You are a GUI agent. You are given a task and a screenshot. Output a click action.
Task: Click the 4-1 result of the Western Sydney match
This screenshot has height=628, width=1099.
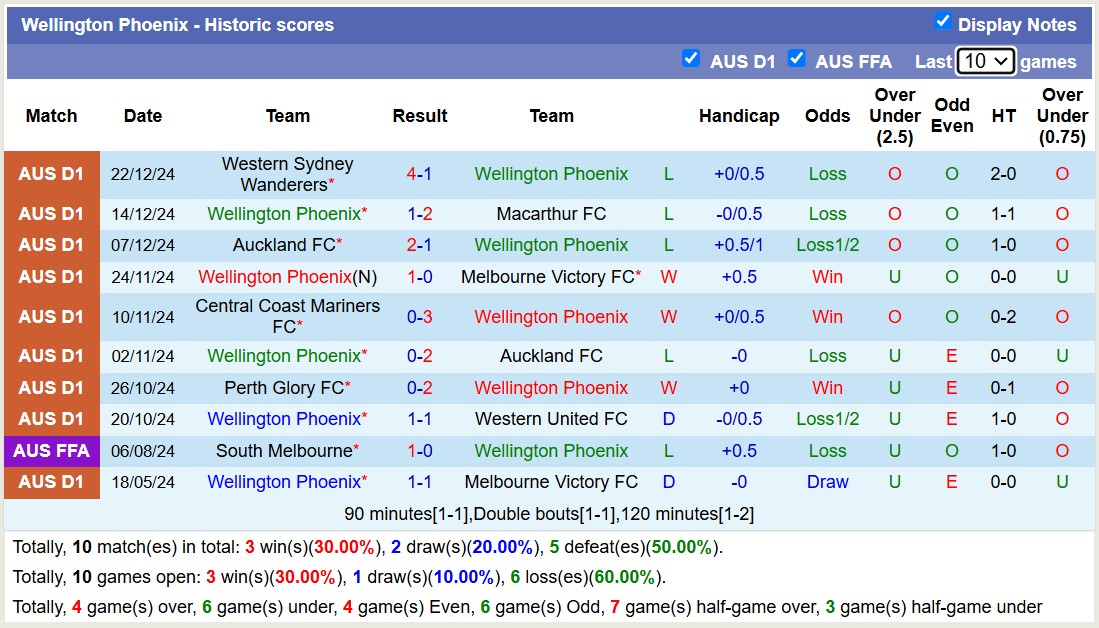(419, 173)
